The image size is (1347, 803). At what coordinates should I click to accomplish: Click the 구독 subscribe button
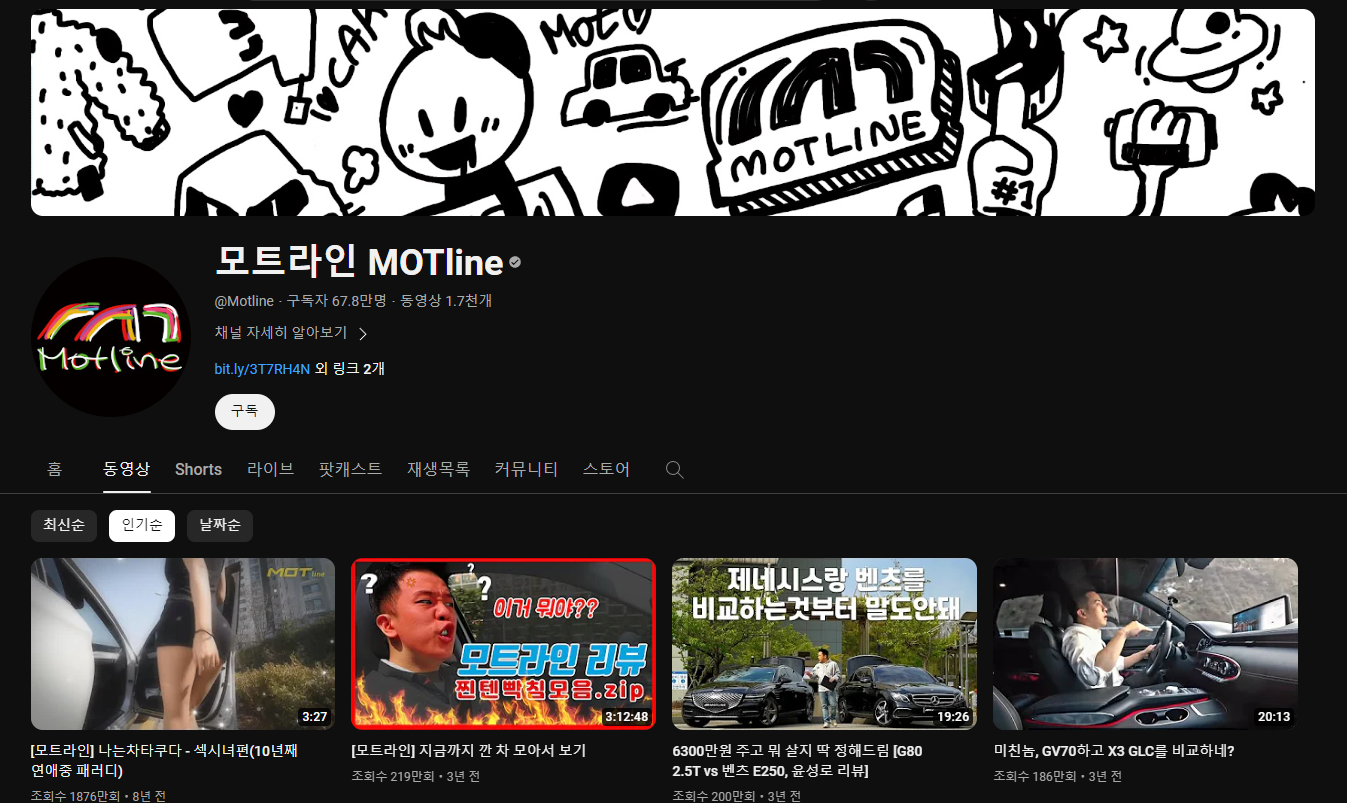(245, 411)
